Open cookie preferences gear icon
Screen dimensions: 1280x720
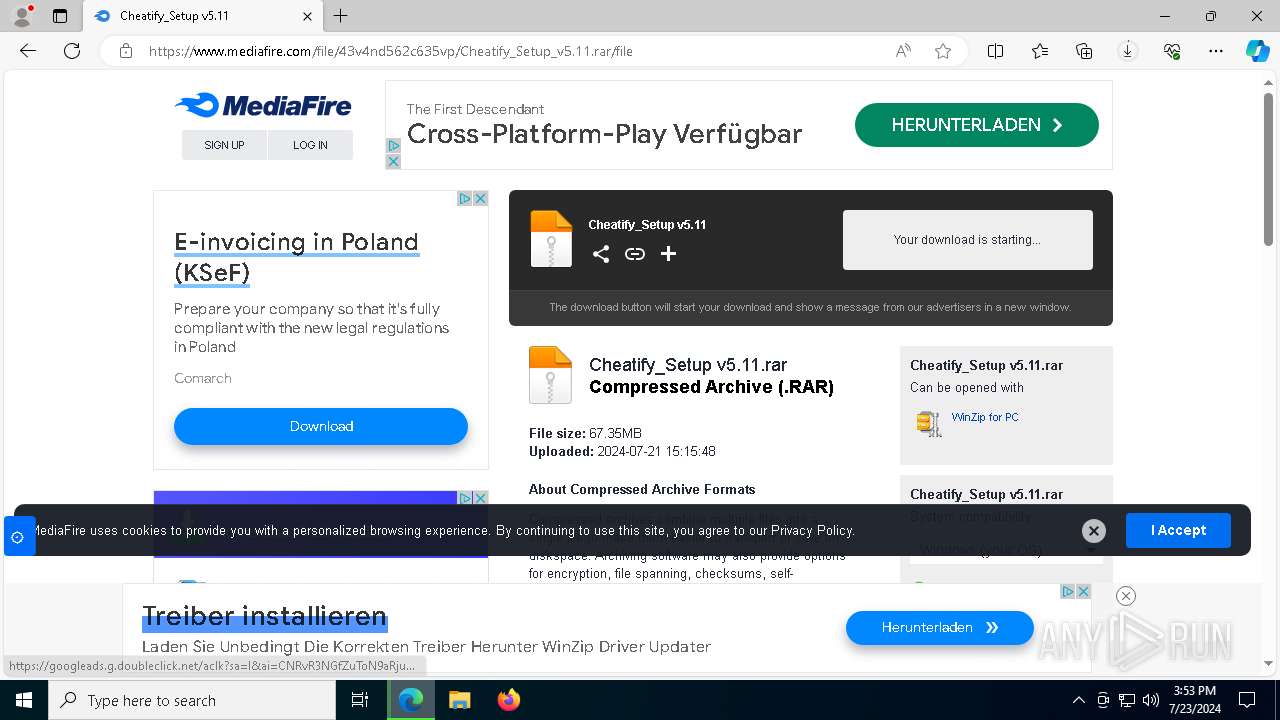[x=17, y=537]
